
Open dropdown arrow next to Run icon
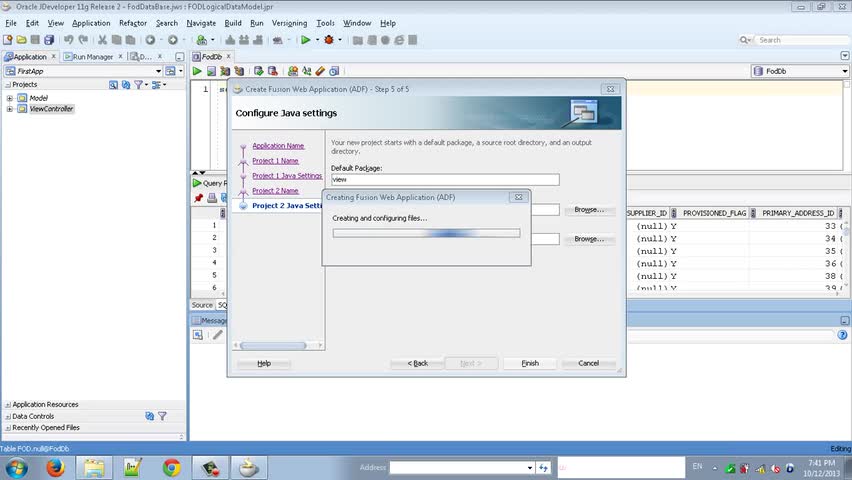pos(317,40)
